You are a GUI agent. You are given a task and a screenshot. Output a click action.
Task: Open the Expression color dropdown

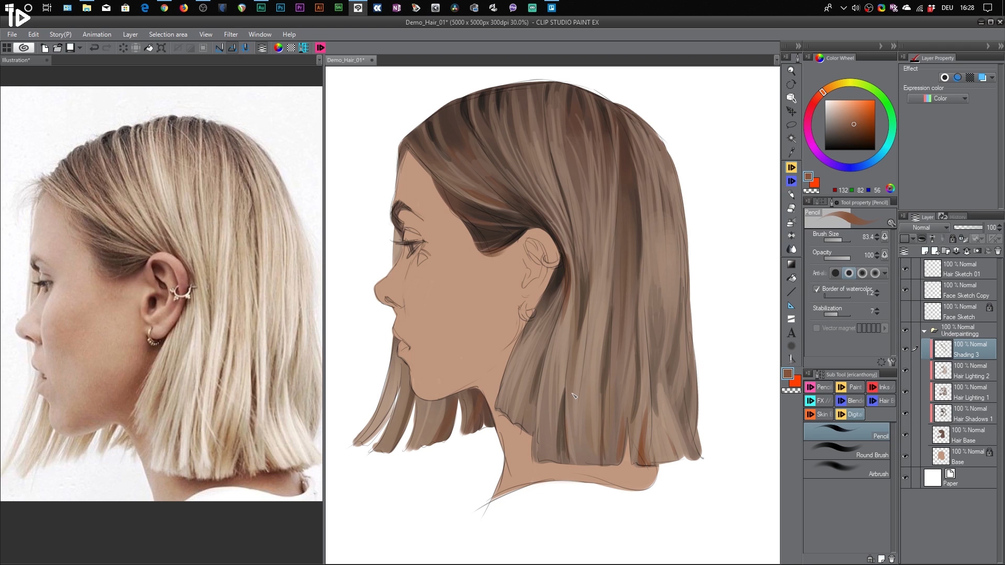click(x=938, y=98)
